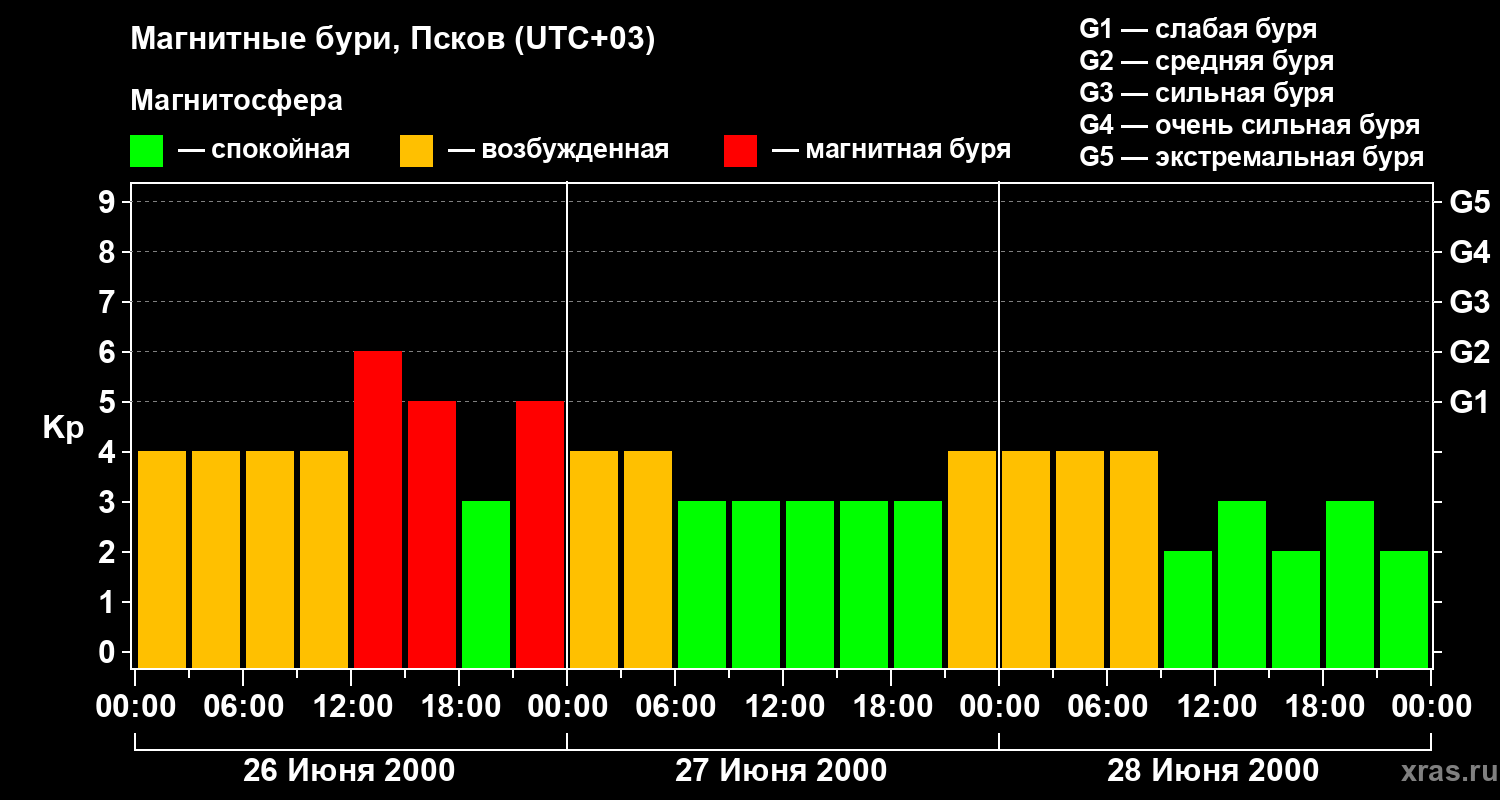Click the yellow bar starting 21:00 on 27 June

[972, 560]
